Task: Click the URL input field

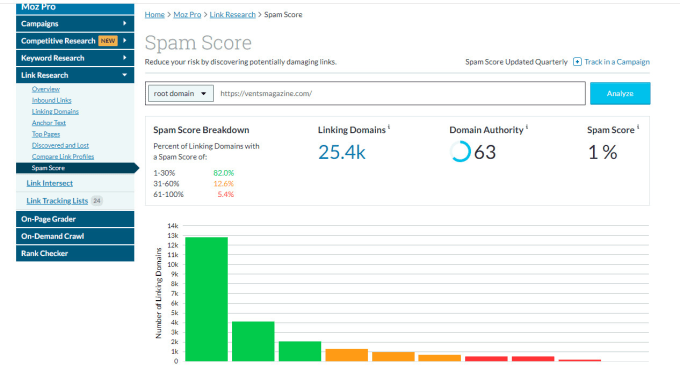Action: [399, 93]
